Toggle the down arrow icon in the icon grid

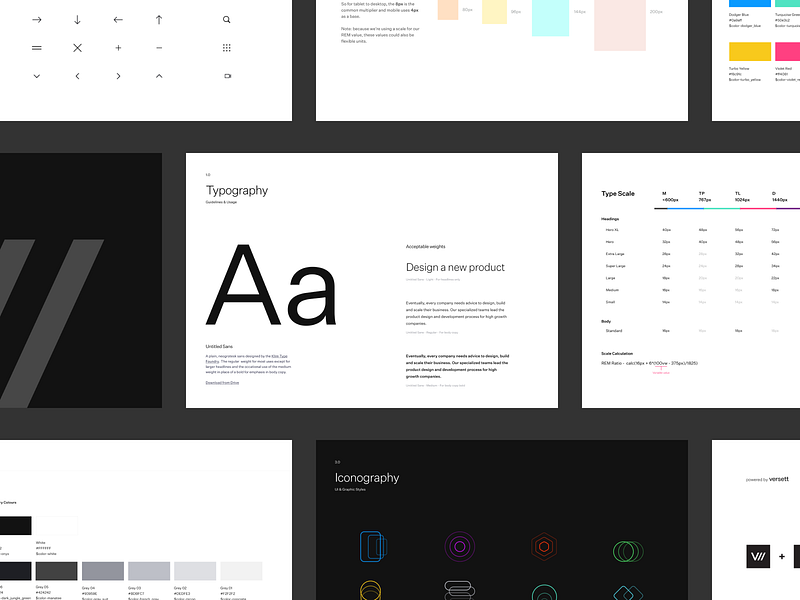pyautogui.click(x=76, y=18)
